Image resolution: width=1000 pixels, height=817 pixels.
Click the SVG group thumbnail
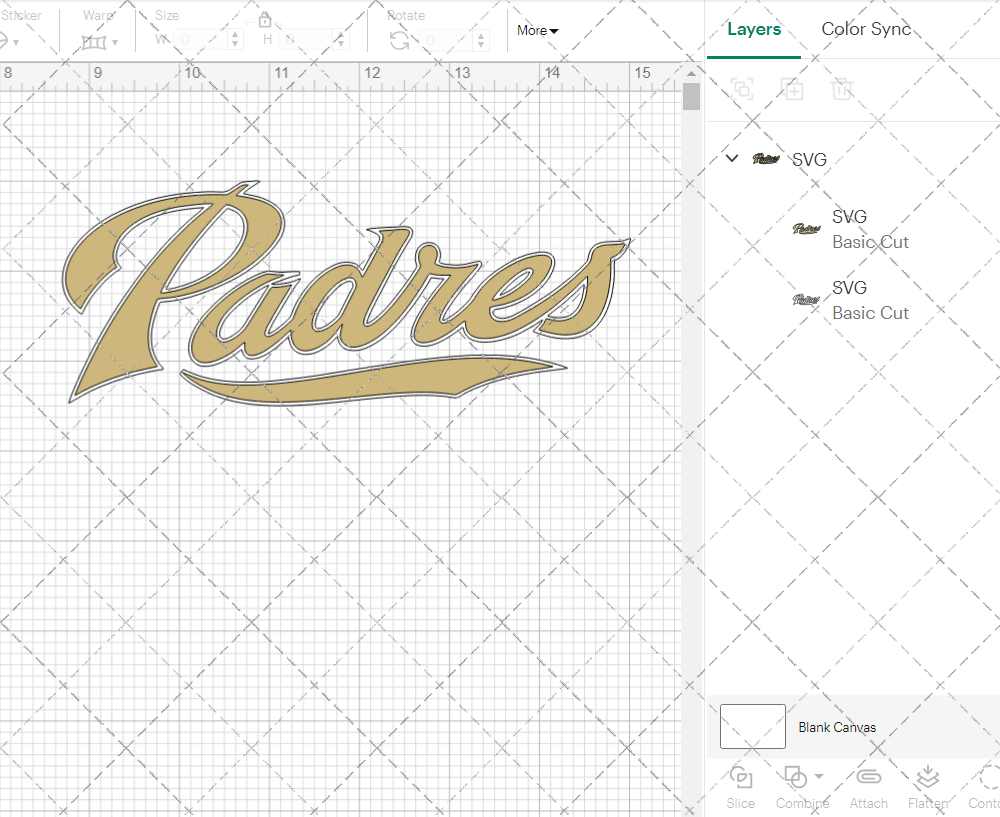click(766, 159)
